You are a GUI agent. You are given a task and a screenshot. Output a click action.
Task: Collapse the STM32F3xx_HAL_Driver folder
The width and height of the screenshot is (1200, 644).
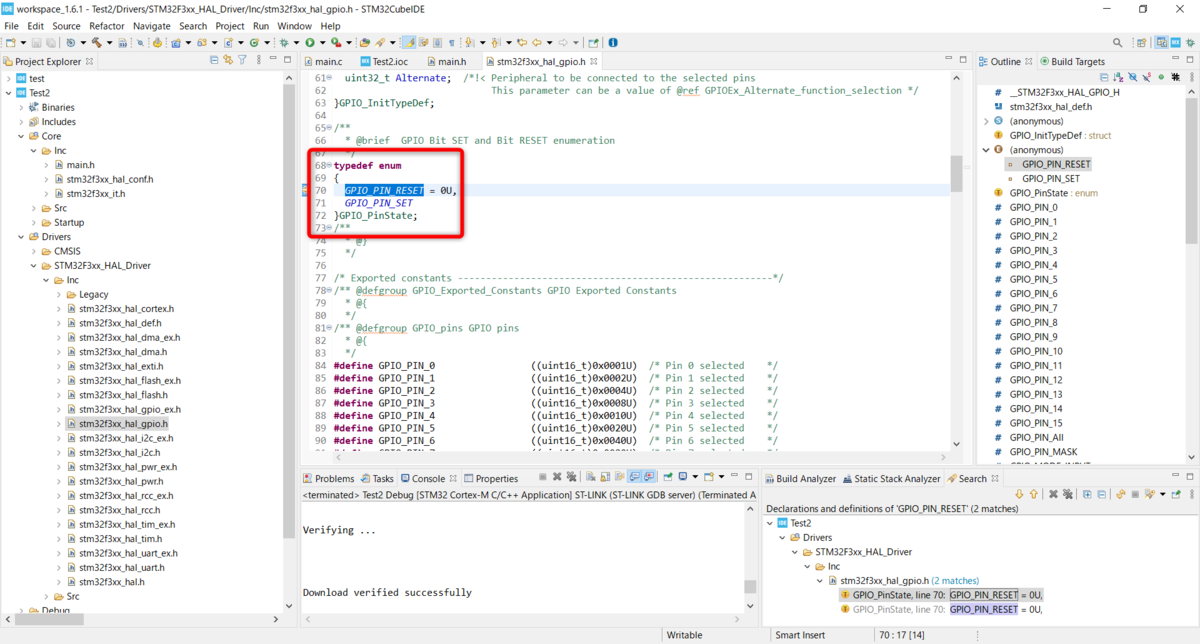[x=33, y=266]
